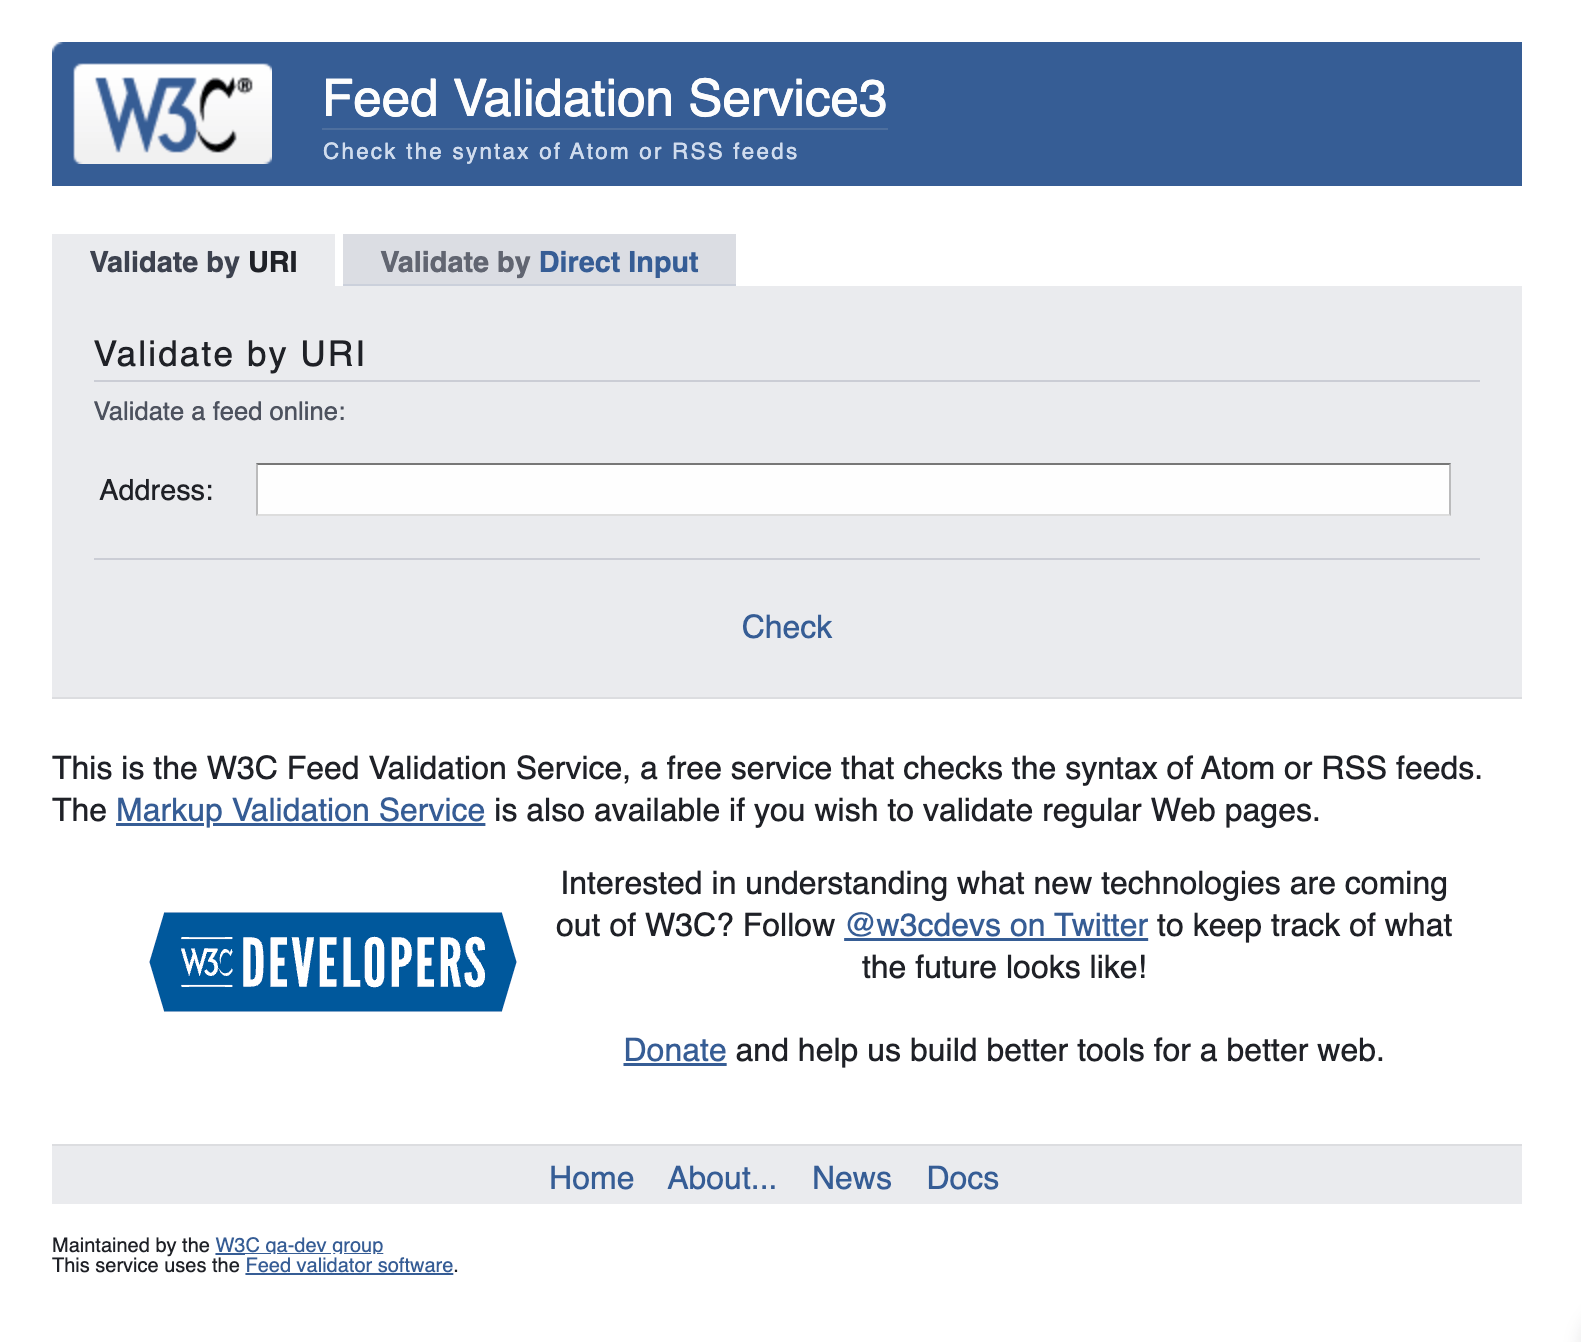Click the Check button
The height and width of the screenshot is (1342, 1581).
(x=787, y=627)
